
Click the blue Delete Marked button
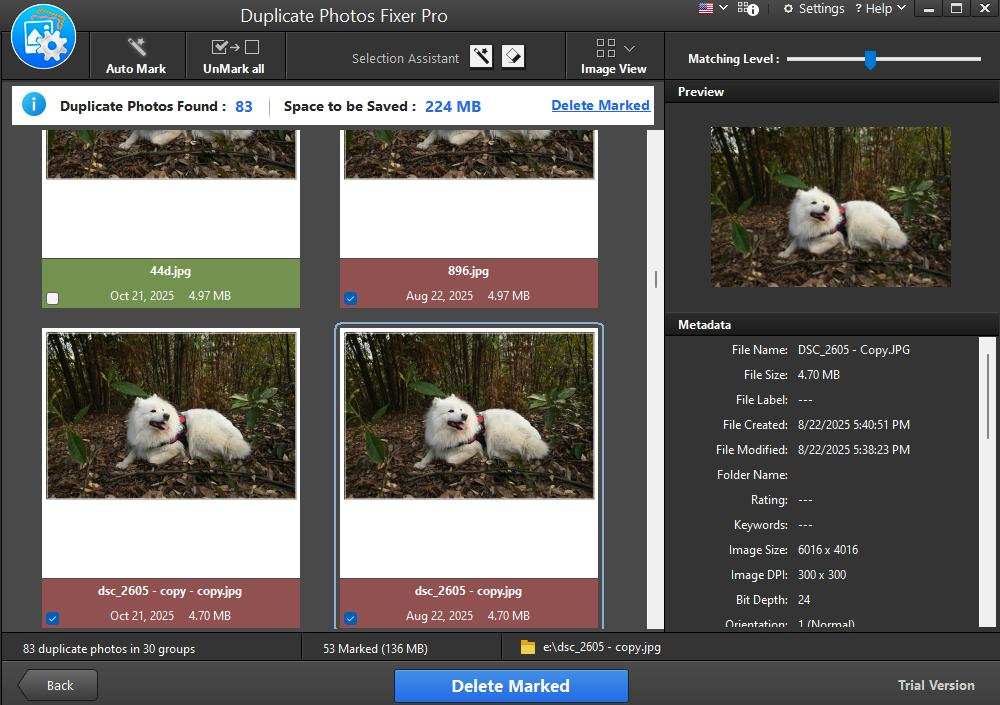(511, 686)
